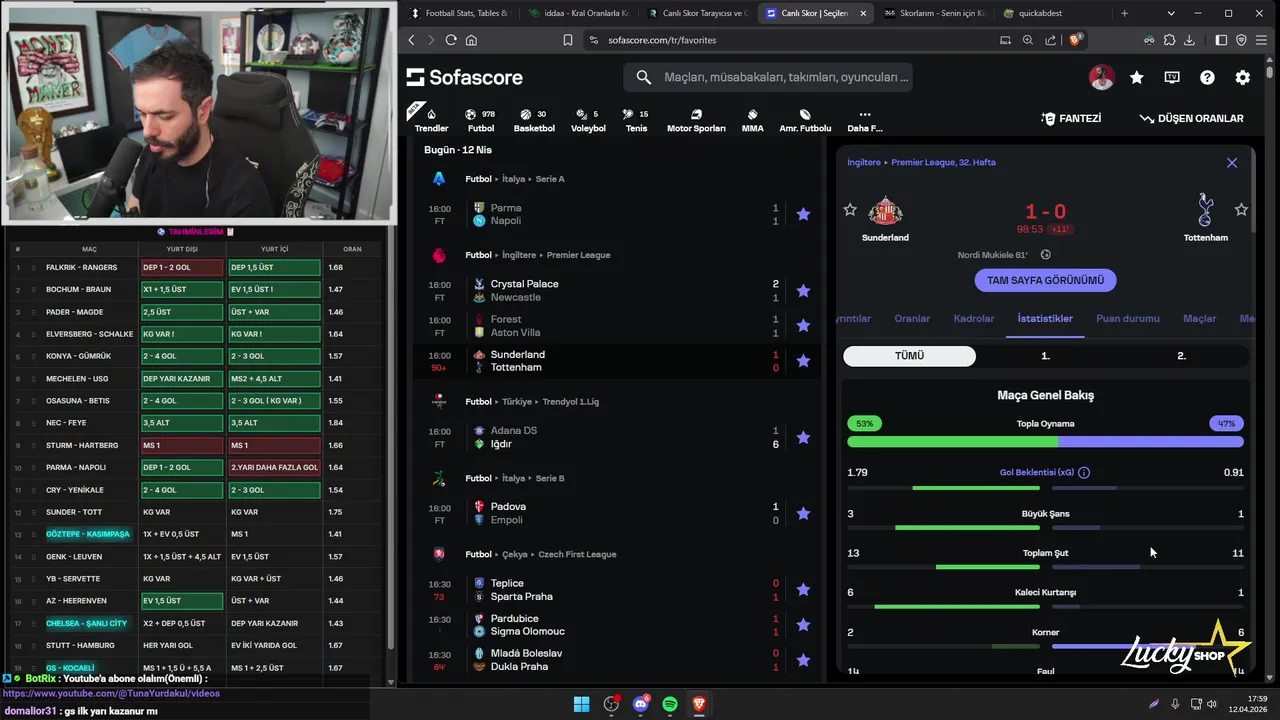Image resolution: width=1280 pixels, height=720 pixels.
Task: Open the user profile avatar
Action: click(x=1102, y=77)
